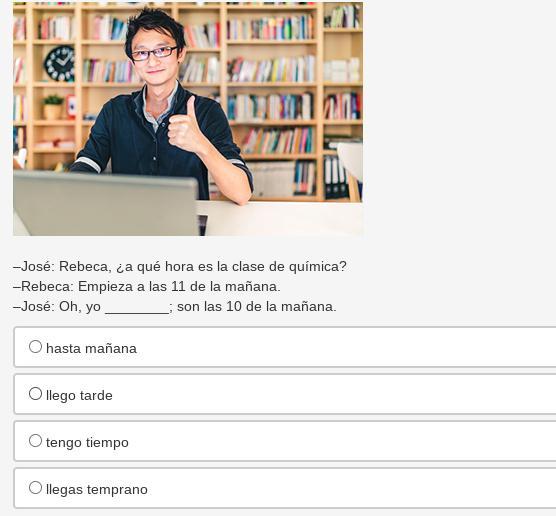Image resolution: width=556 pixels, height=516 pixels.
Task: Click the man's glasses in the photo
Action: pyautogui.click(x=154, y=54)
